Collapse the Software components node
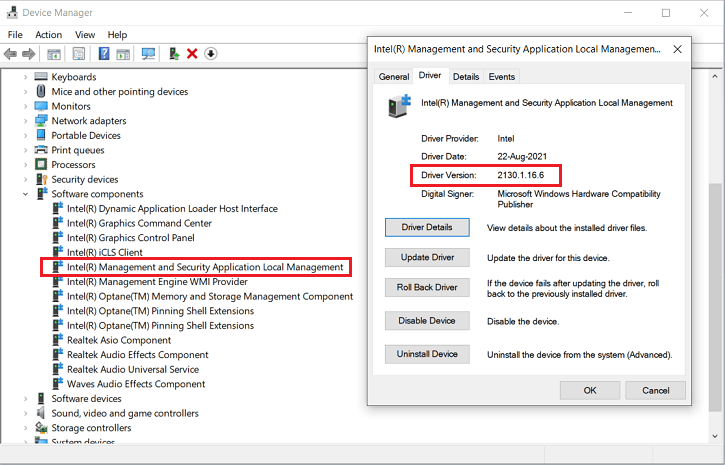This screenshot has width=725, height=465. click(x=25, y=194)
